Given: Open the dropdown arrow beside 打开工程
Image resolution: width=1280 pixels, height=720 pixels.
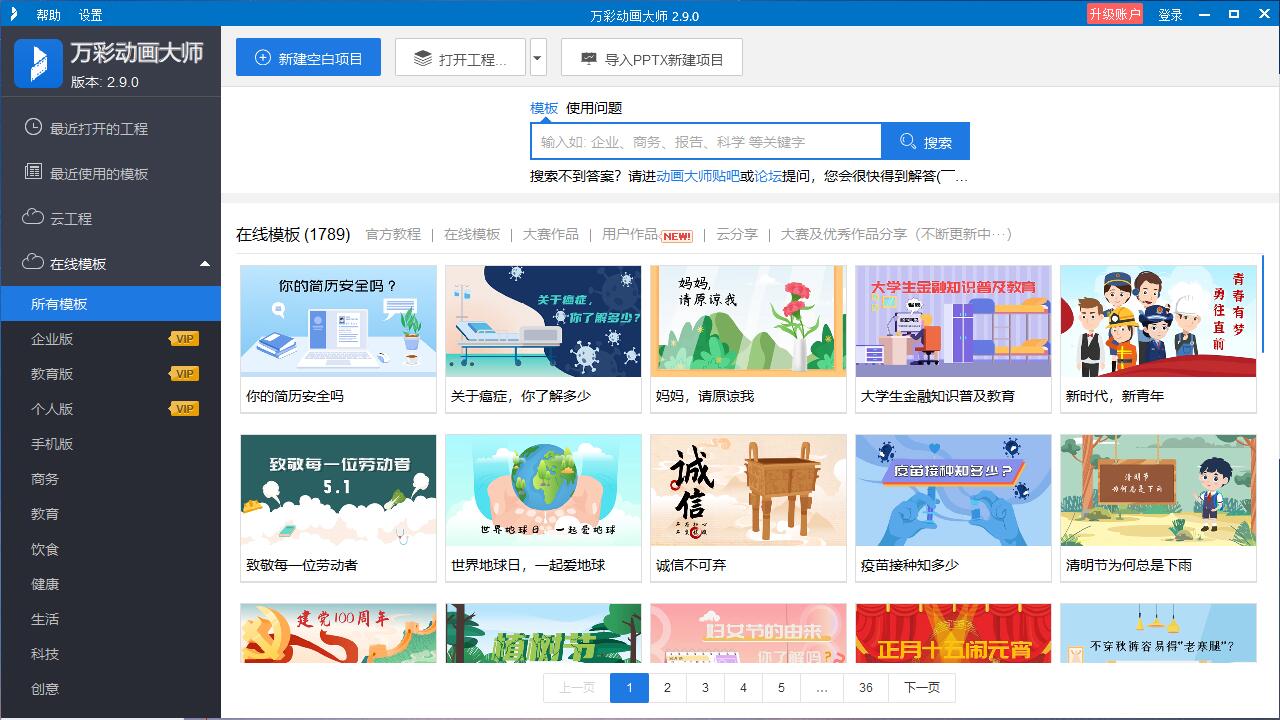Looking at the screenshot, I should coord(538,58).
